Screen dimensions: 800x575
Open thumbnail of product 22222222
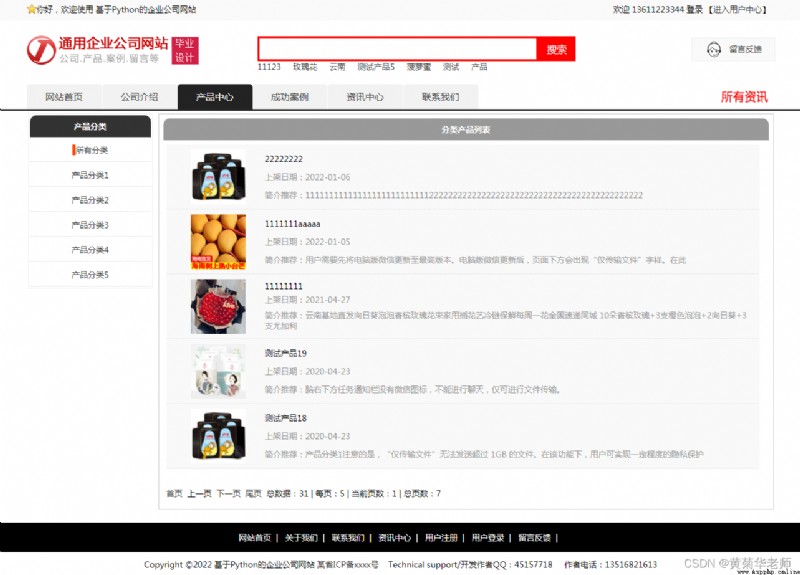[218, 177]
